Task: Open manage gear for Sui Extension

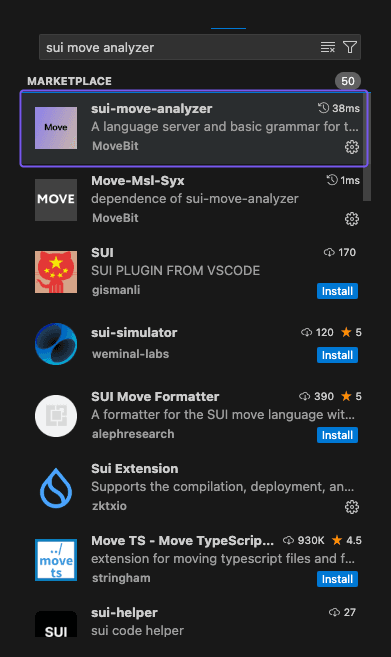Action: [352, 507]
